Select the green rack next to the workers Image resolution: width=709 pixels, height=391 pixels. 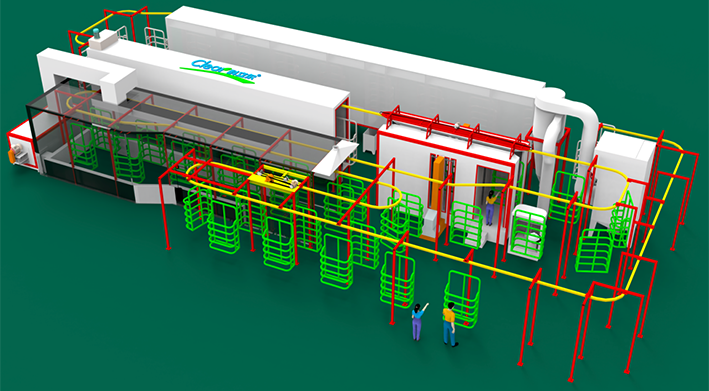tap(463, 298)
